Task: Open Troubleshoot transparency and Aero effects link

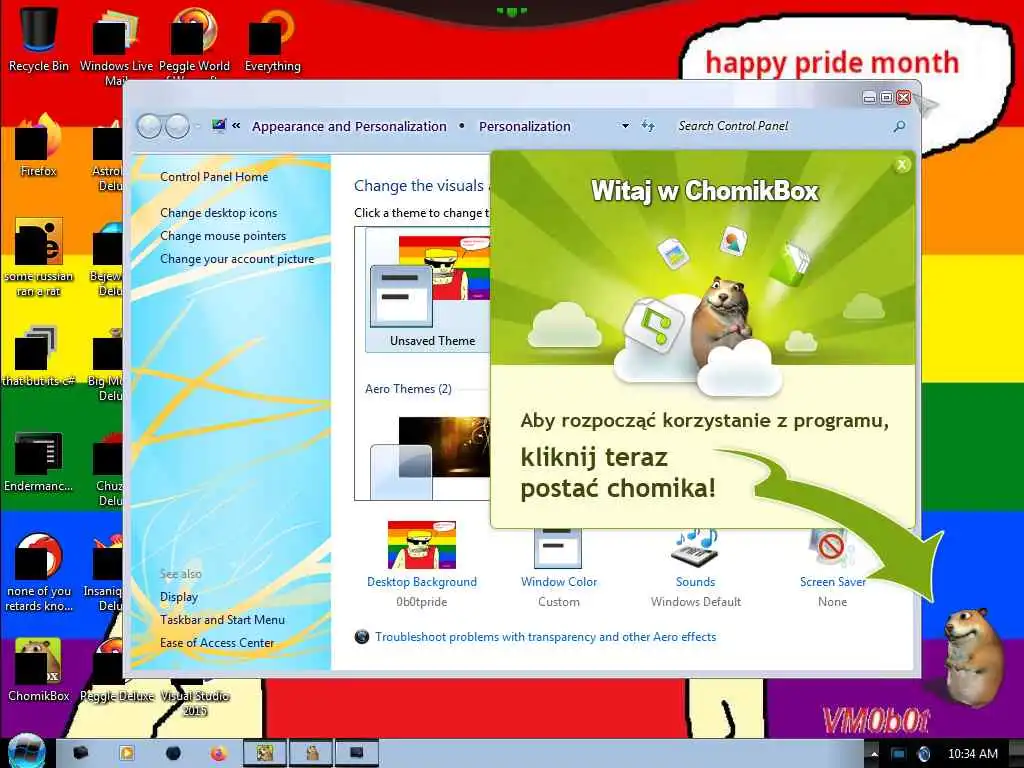Action: pos(545,637)
